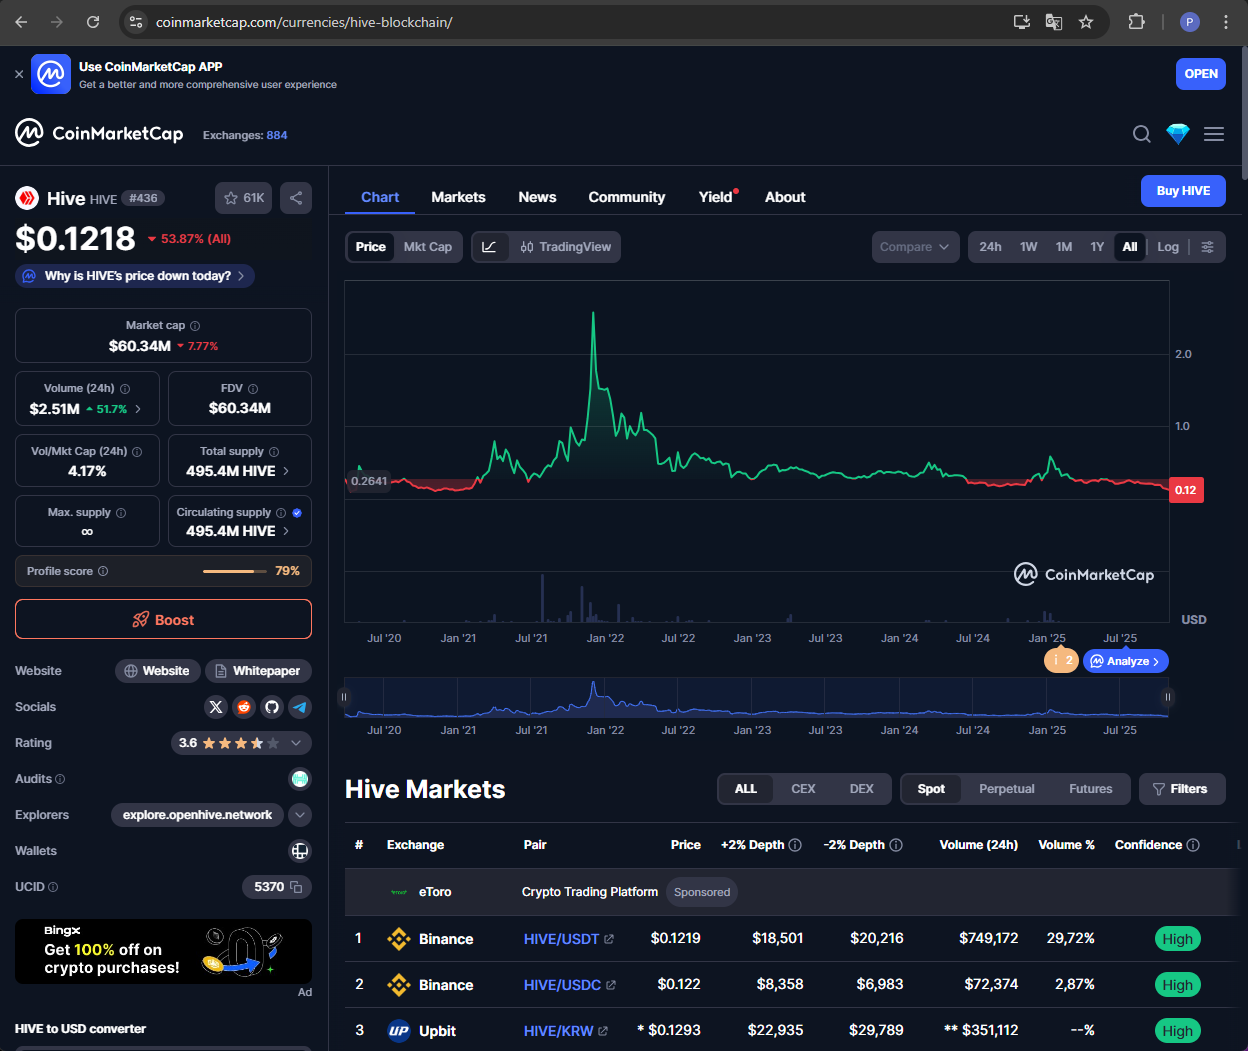The height and width of the screenshot is (1051, 1248).
Task: Expand the rating details chevron
Action: click(296, 743)
